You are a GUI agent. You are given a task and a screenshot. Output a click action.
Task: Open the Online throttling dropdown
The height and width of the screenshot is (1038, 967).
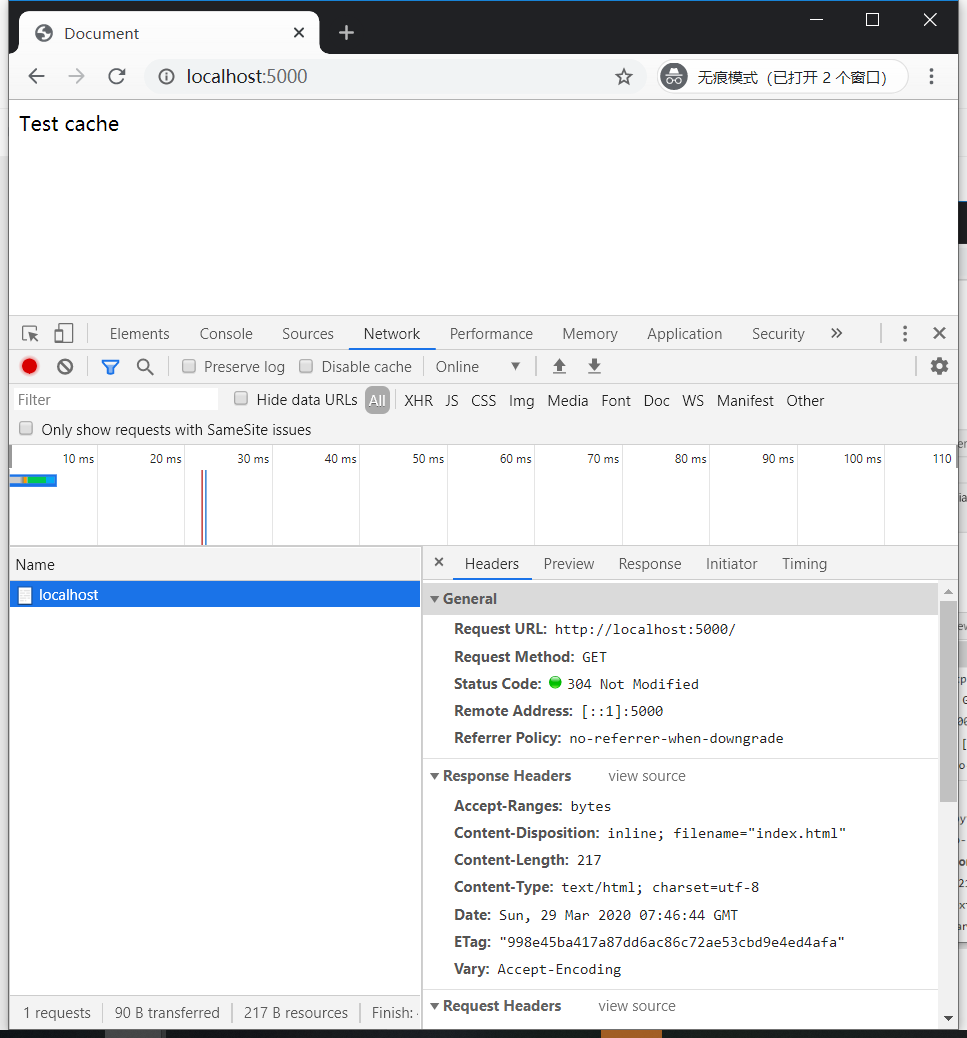coord(478,367)
